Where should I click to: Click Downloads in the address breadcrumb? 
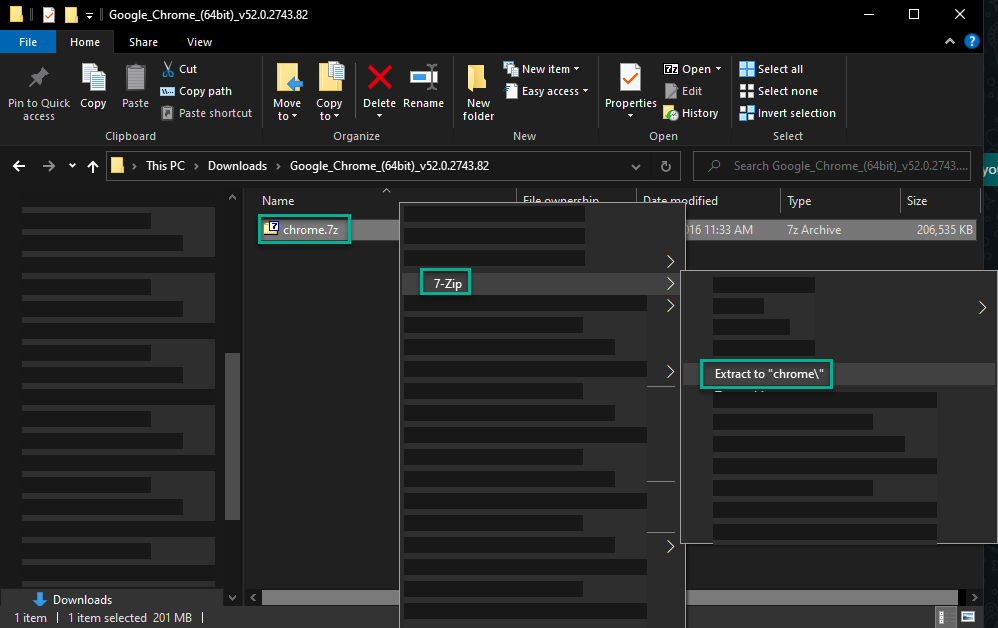coord(237,166)
